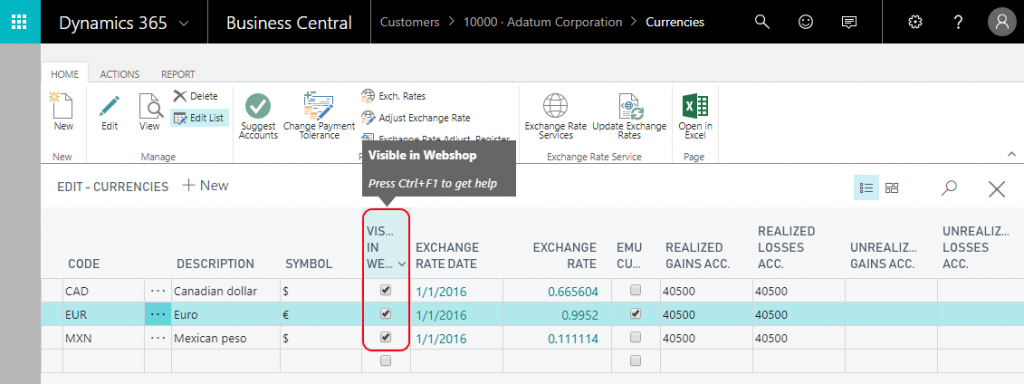Toggle EMU Currency checkbox for CAD
The width and height of the screenshot is (1024, 384).
point(635,290)
